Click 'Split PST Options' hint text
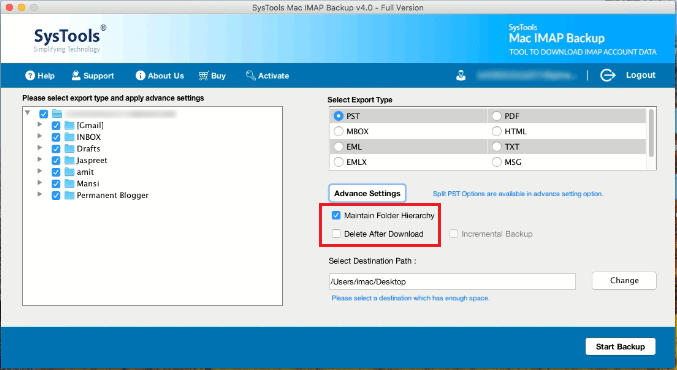 point(518,194)
